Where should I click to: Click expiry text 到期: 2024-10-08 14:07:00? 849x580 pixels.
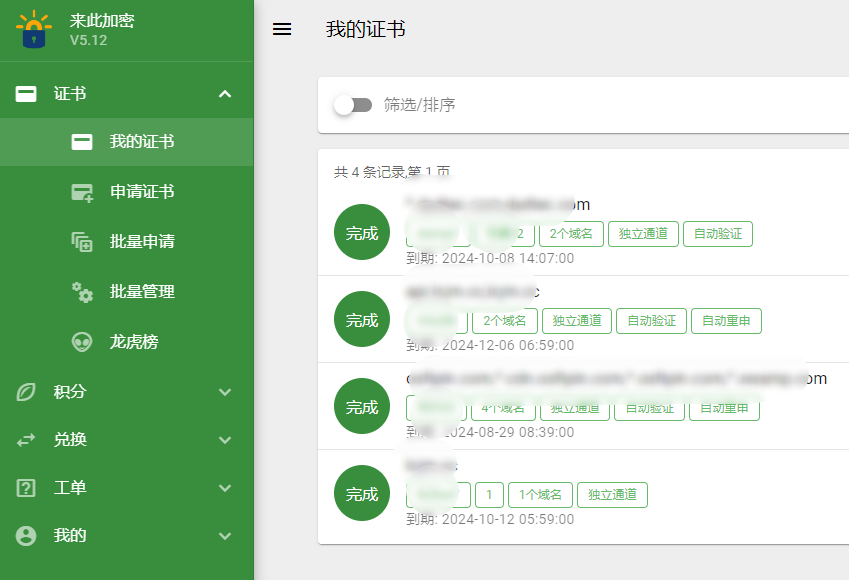(x=490, y=258)
